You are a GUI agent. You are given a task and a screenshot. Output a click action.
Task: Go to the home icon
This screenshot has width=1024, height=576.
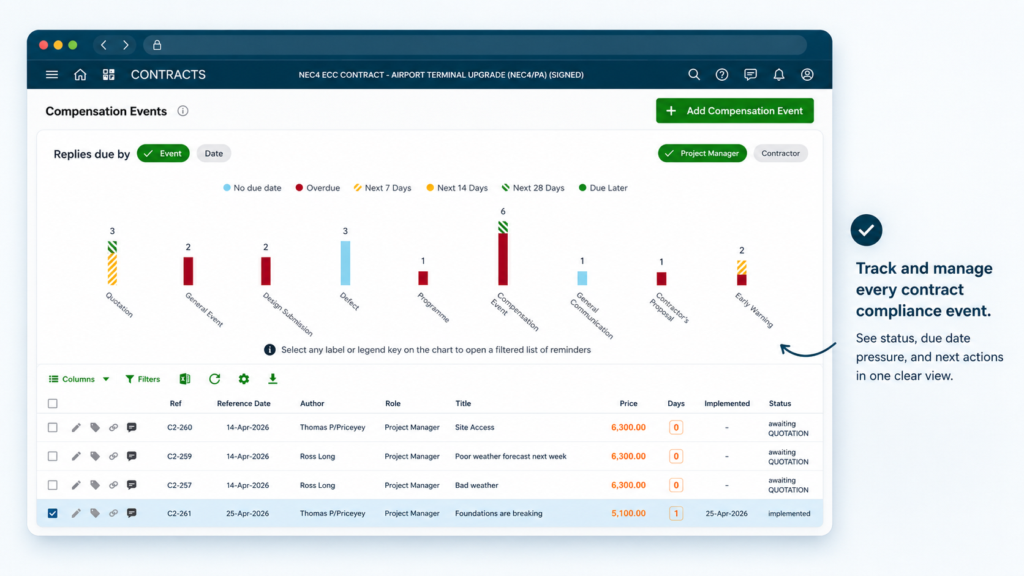[x=80, y=74]
